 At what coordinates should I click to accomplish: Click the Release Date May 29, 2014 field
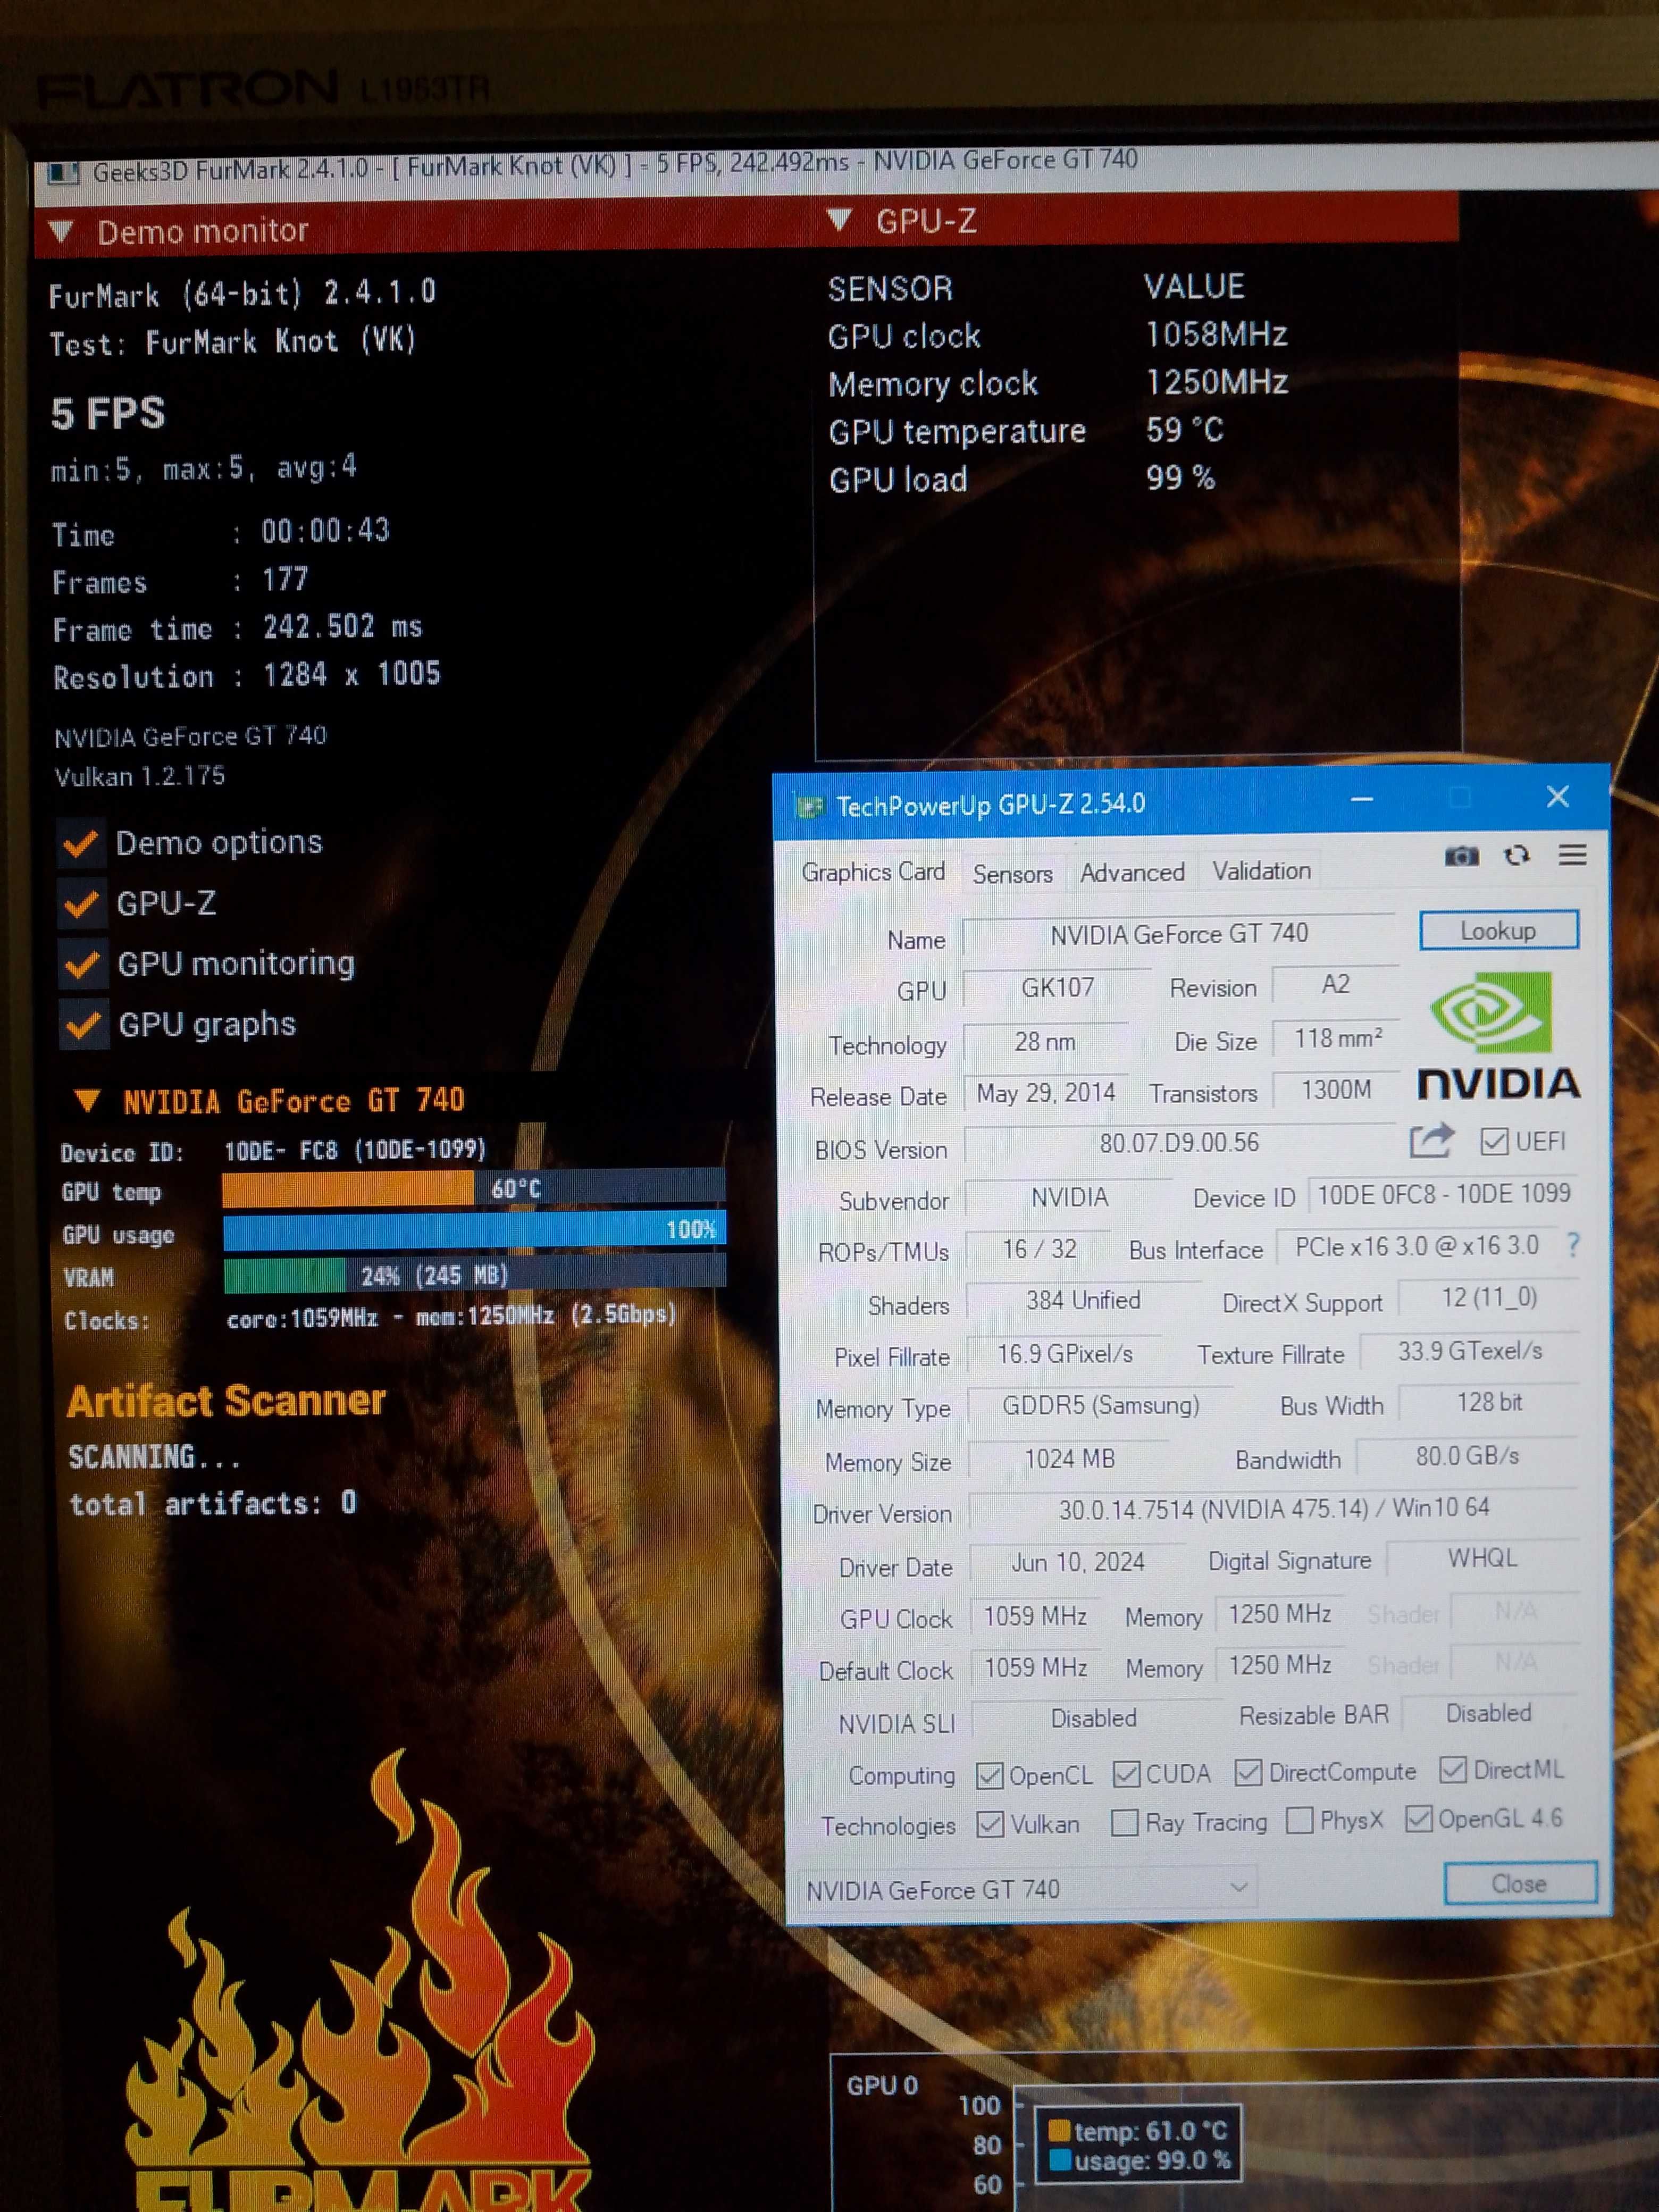tap(1045, 1093)
